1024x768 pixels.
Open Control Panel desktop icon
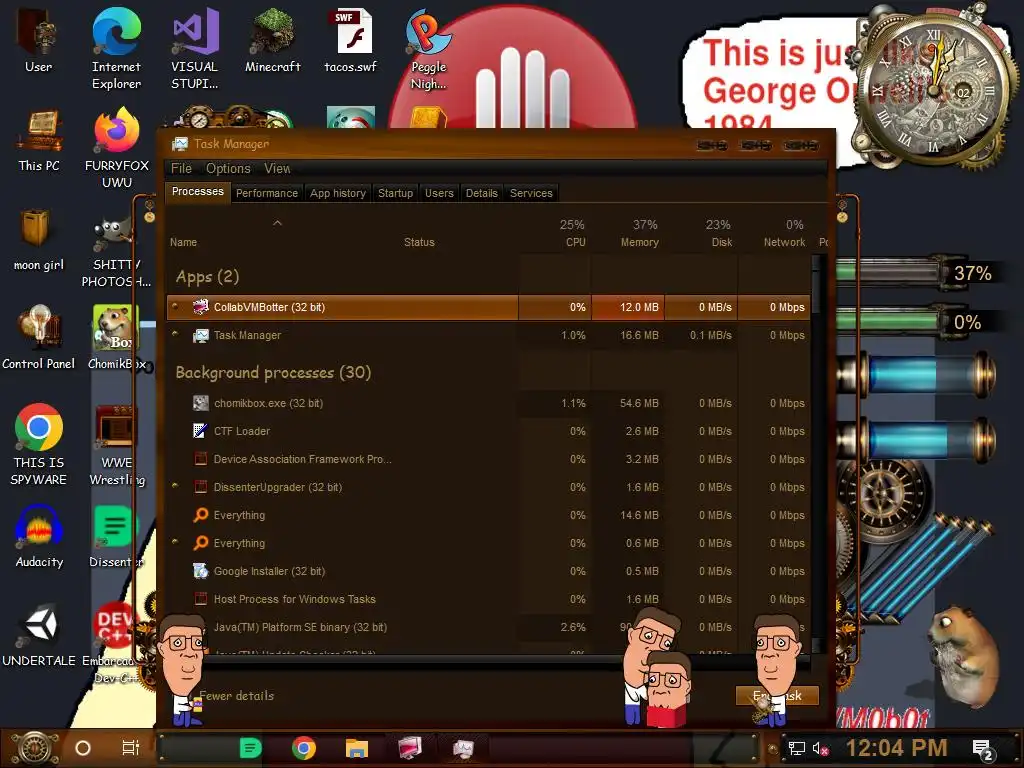pyautogui.click(x=39, y=337)
